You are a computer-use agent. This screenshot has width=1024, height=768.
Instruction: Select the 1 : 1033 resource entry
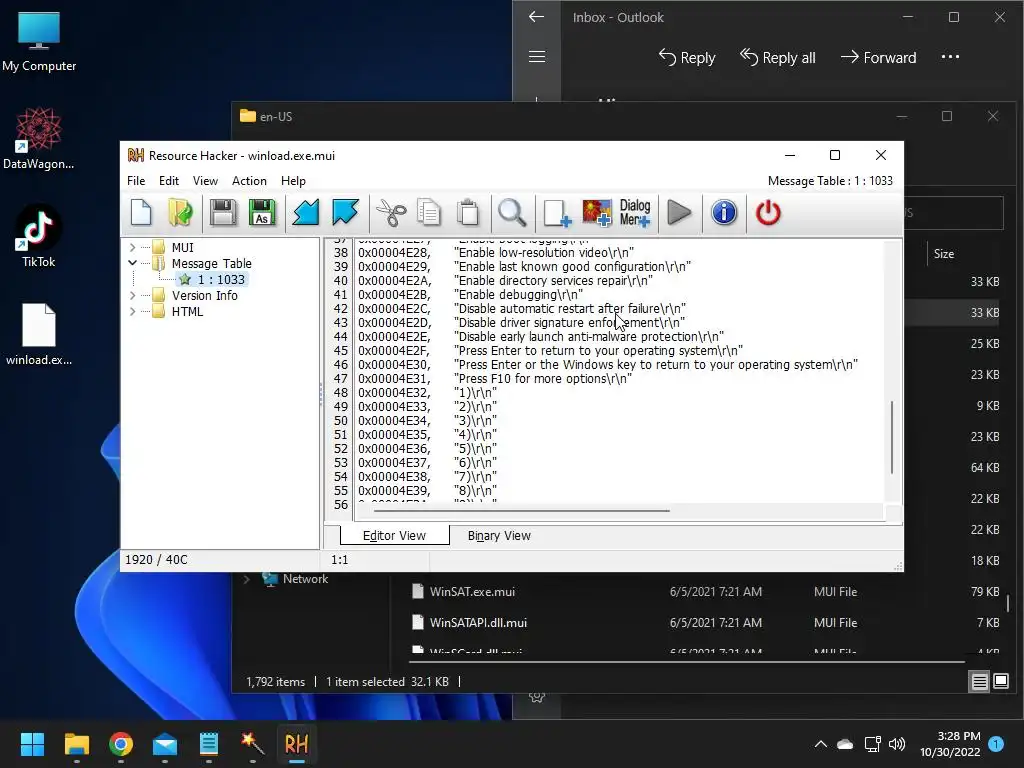coord(221,280)
